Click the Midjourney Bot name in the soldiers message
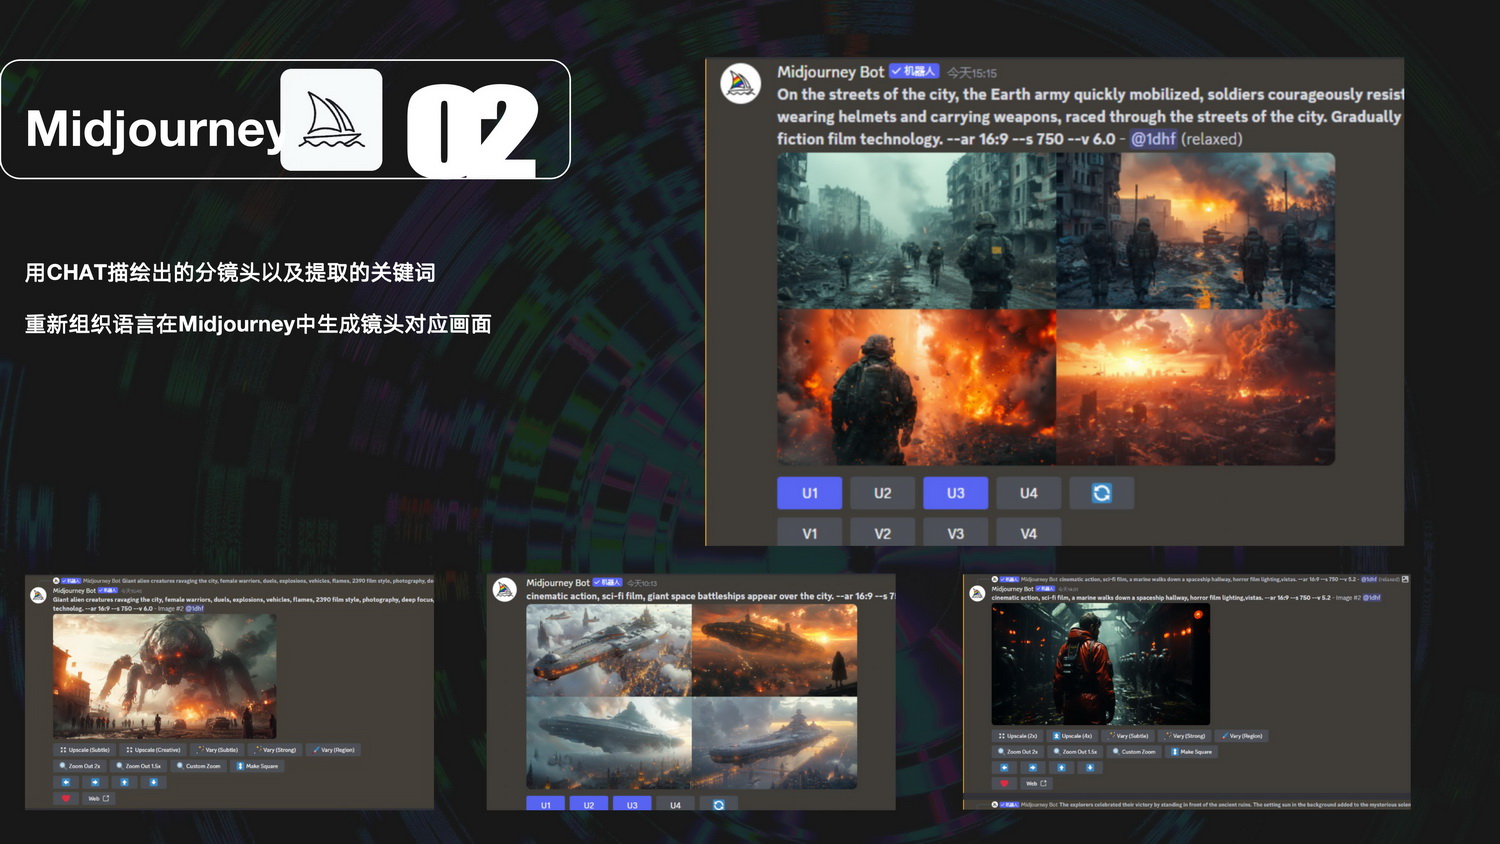1500x844 pixels. [830, 72]
